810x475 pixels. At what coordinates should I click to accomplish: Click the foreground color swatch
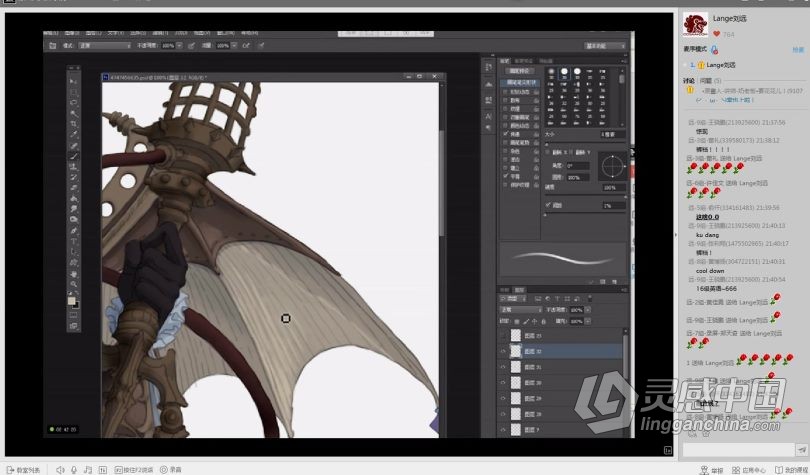(x=71, y=300)
